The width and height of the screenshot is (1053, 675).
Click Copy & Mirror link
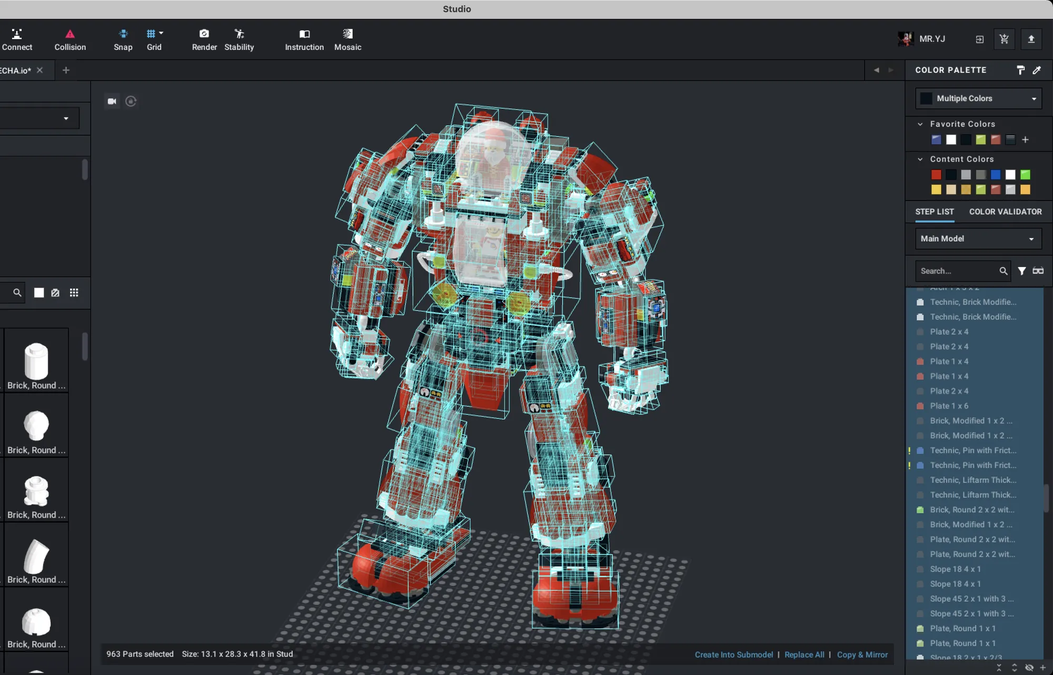(862, 655)
